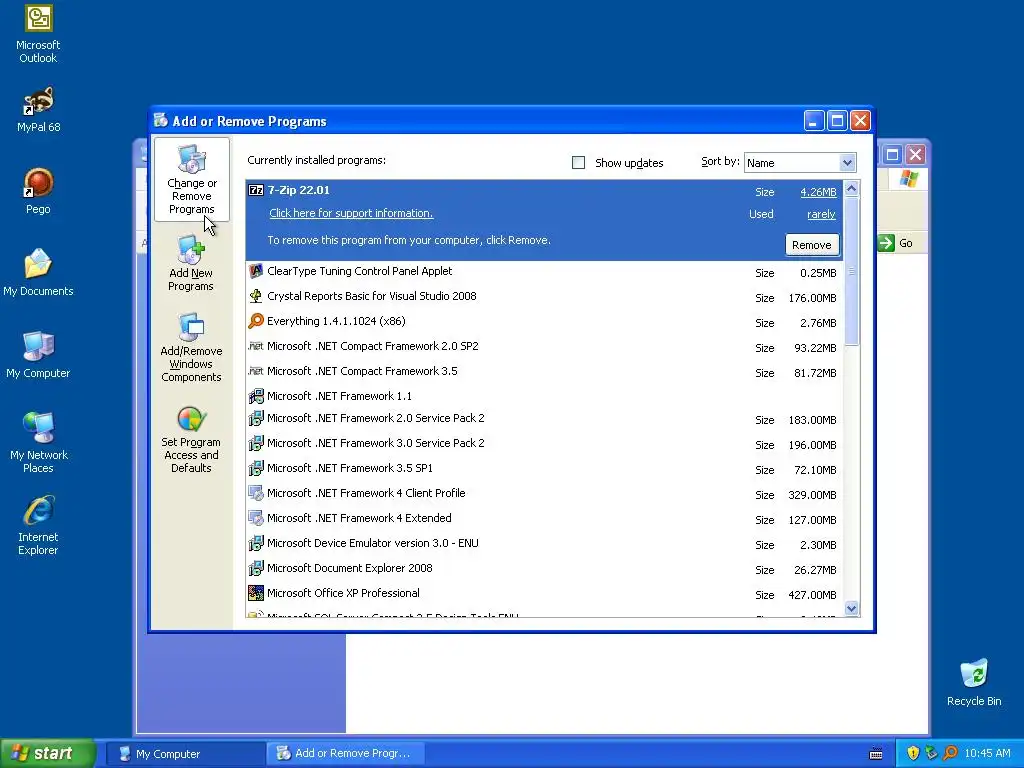
Task: Click Add or Remove Programs taskbar button
Action: click(x=346, y=754)
